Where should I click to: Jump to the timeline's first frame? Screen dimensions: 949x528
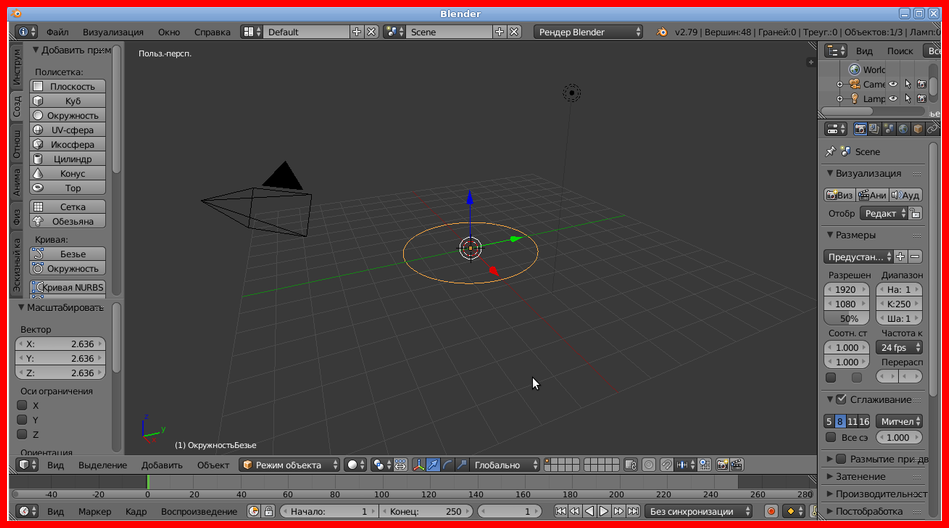tap(561, 512)
